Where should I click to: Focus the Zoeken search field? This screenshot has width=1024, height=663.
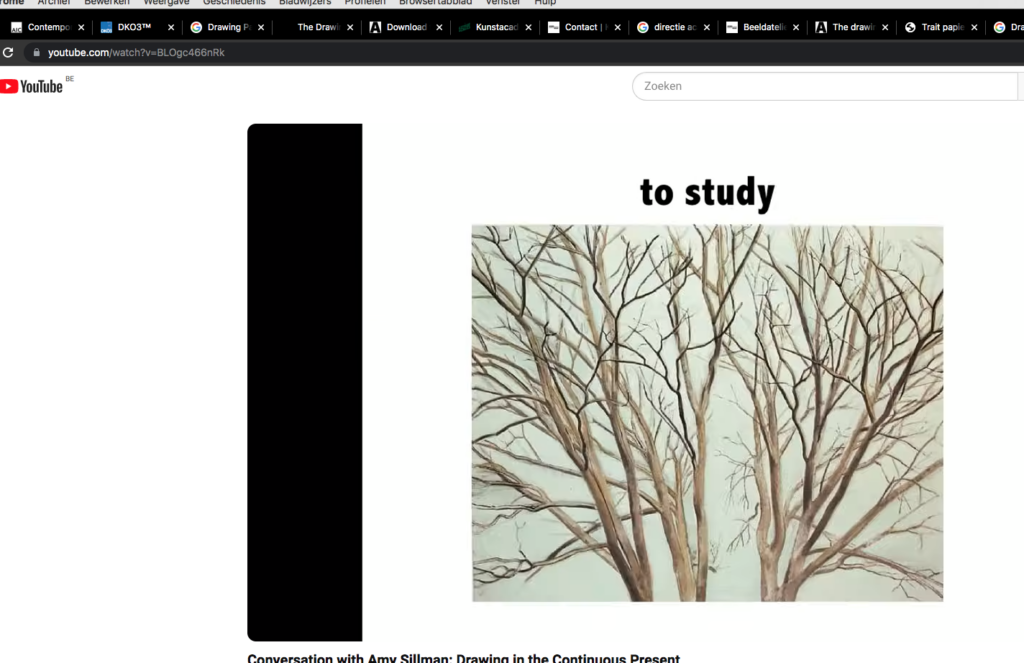tap(824, 86)
